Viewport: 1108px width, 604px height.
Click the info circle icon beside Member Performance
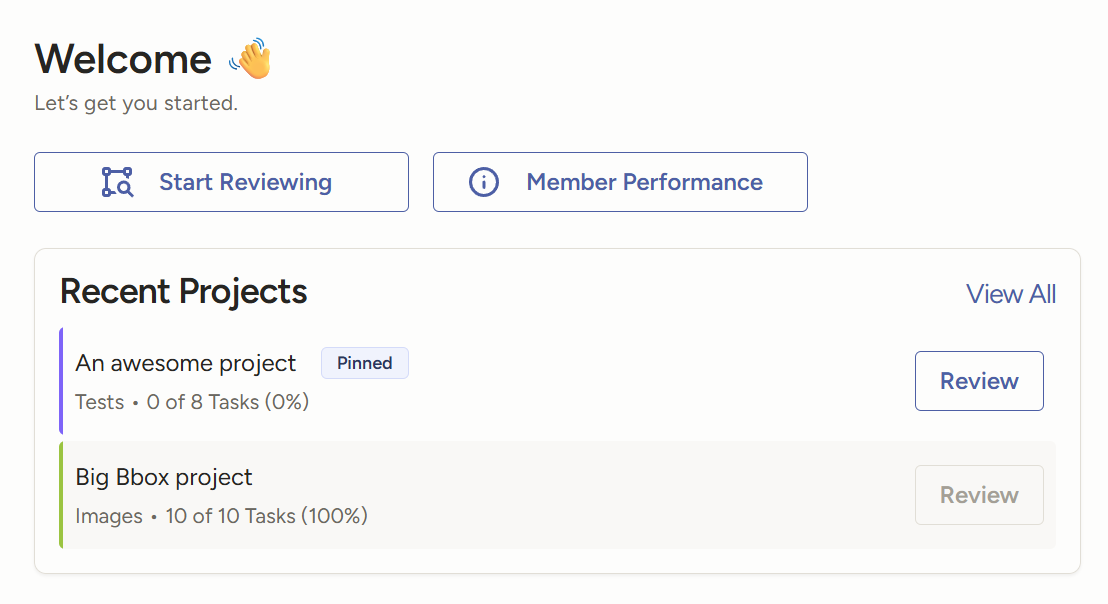point(484,182)
